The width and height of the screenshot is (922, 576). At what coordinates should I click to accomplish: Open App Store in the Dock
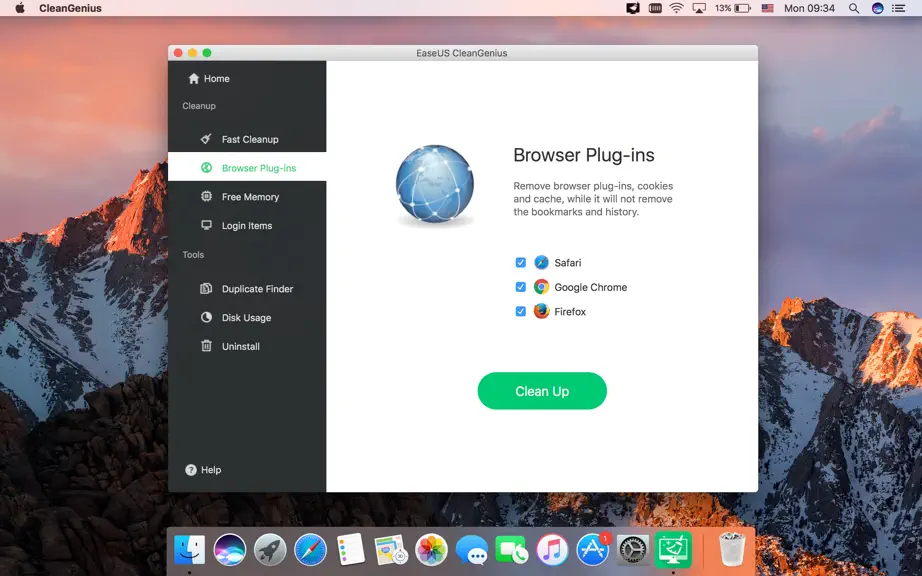click(593, 550)
